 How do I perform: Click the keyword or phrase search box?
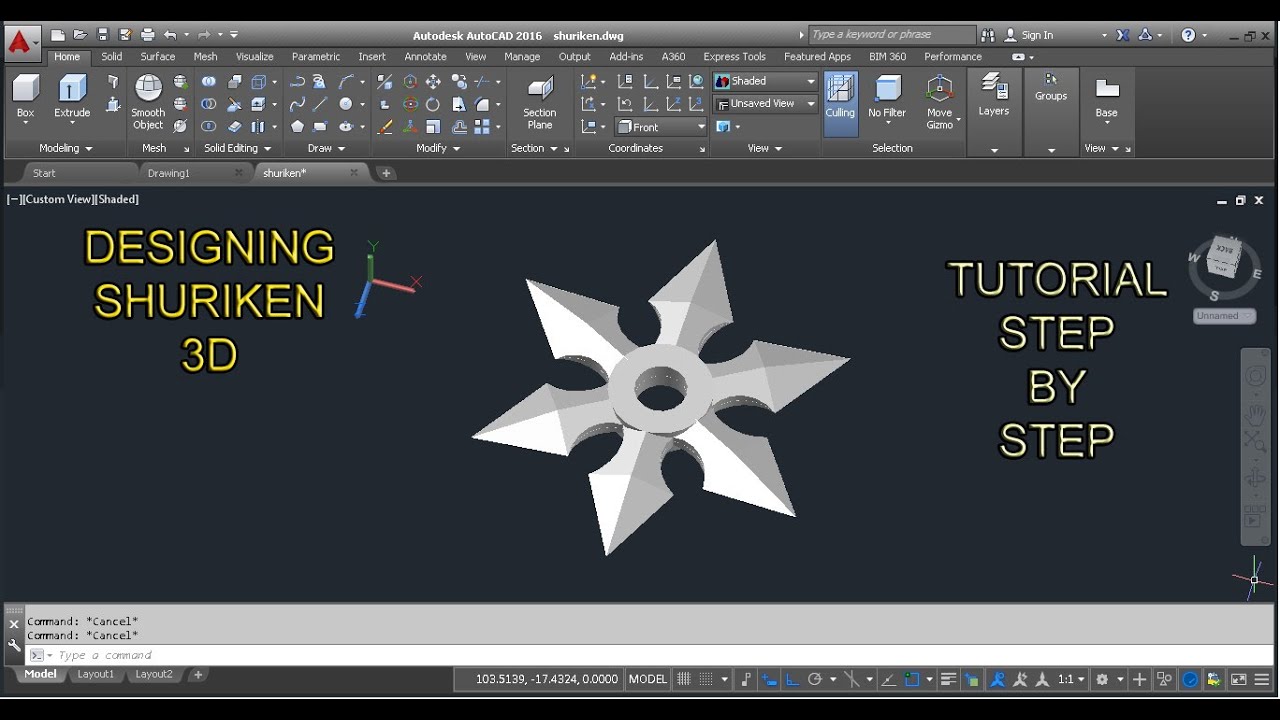pos(890,35)
